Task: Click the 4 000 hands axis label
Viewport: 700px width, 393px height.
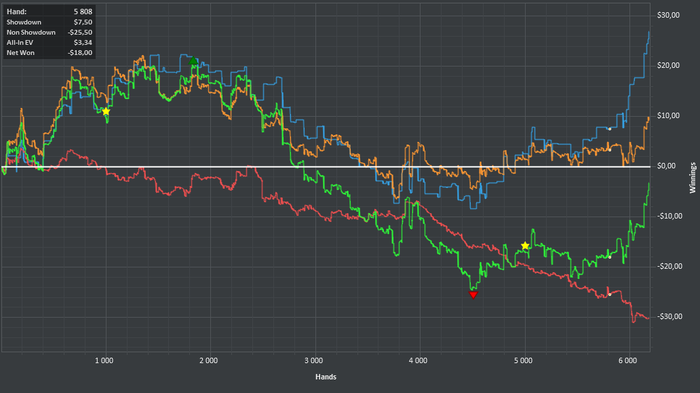Action: (x=418, y=361)
